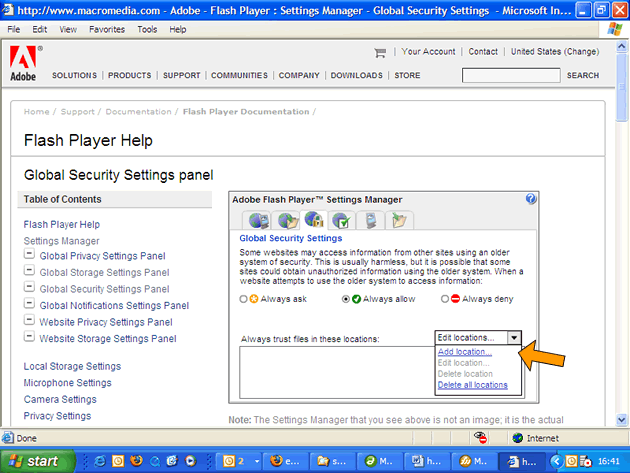This screenshot has width=630, height=473.
Task: Click the page scrollbar up arrow
Action: coord(621,47)
